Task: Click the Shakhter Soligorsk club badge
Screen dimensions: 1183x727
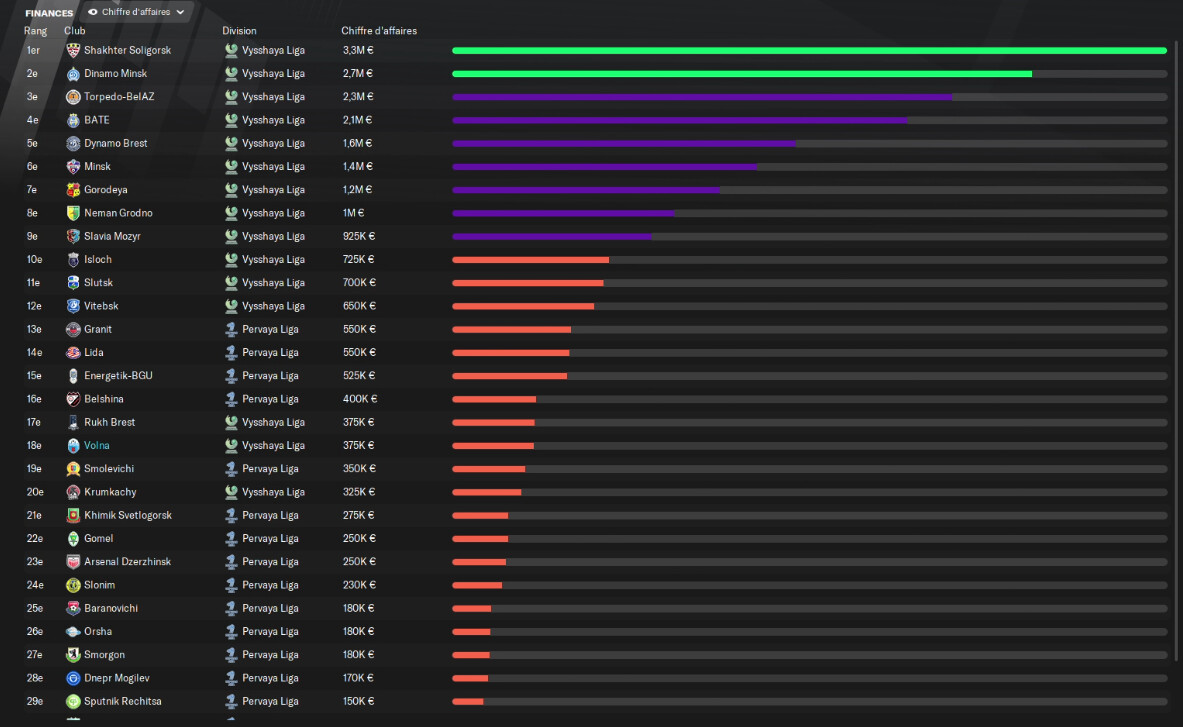Action: pyautogui.click(x=73, y=51)
